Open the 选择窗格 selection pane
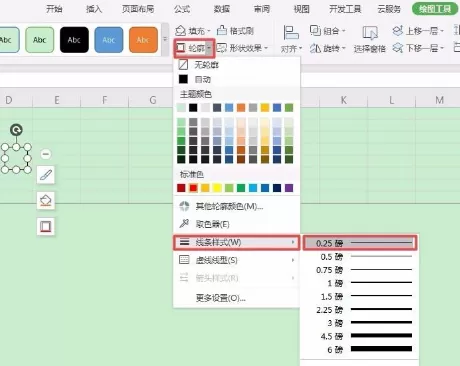 tap(370, 39)
